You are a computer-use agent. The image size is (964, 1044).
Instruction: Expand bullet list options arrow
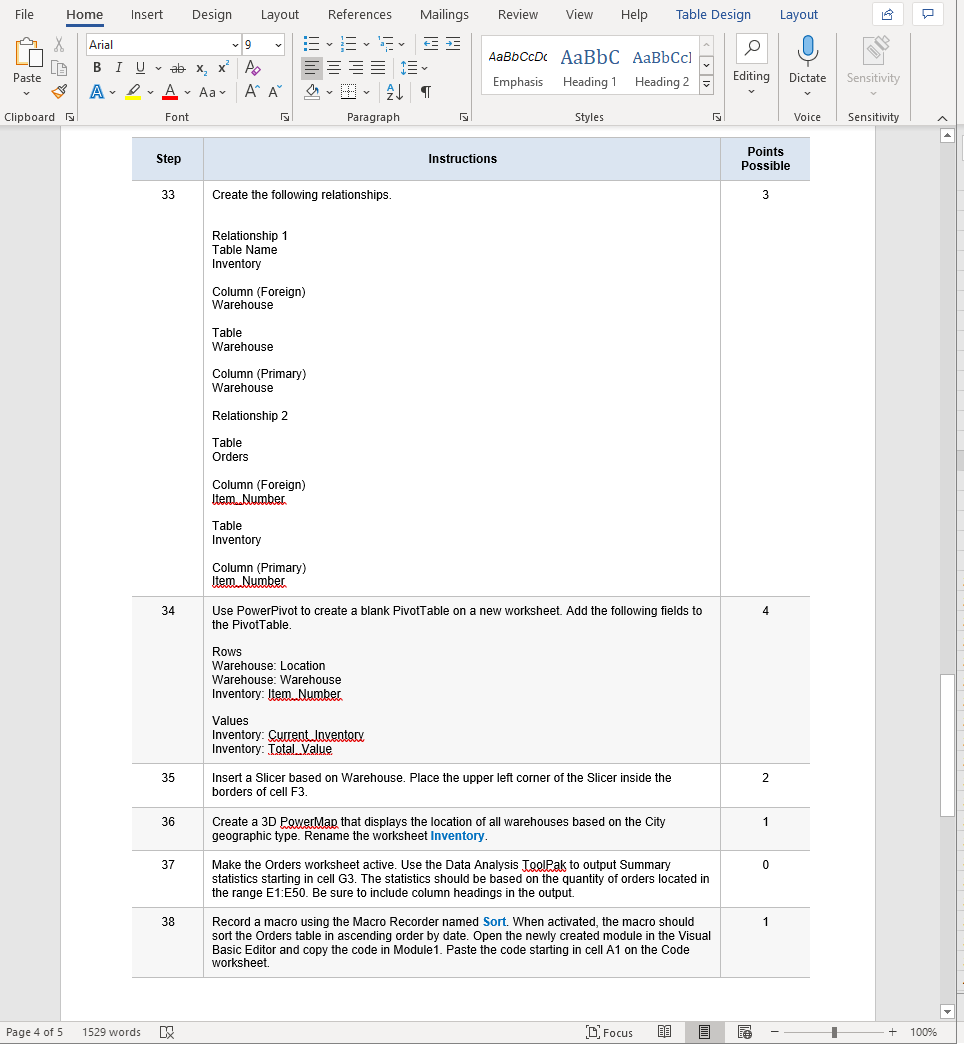pyautogui.click(x=329, y=45)
